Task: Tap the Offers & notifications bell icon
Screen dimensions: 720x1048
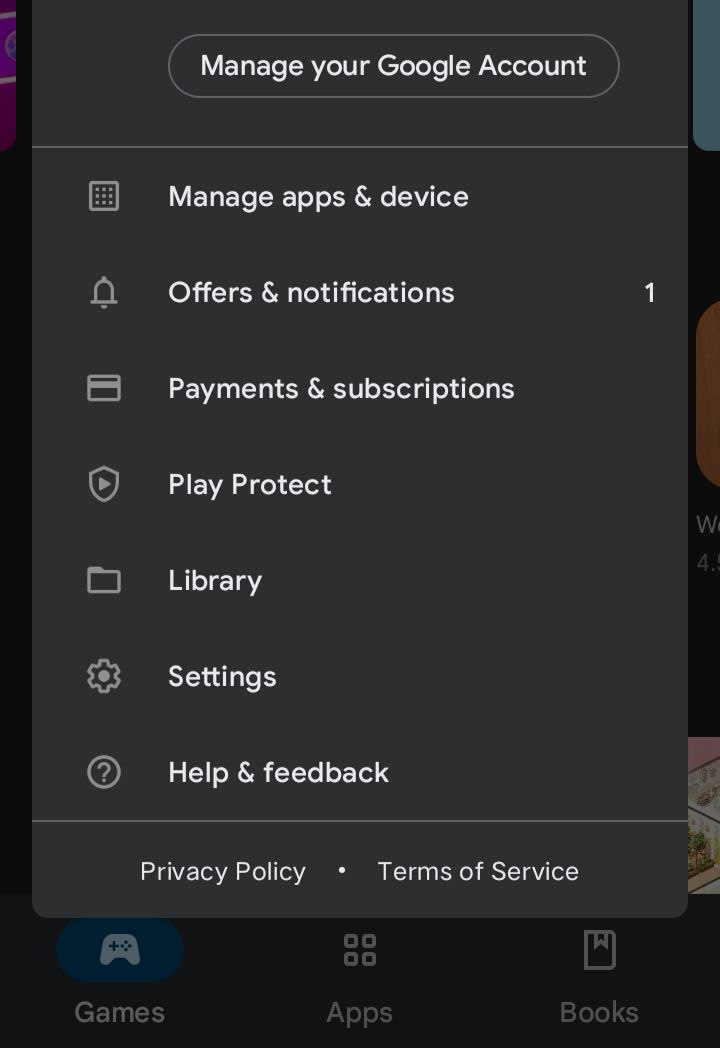Action: point(104,293)
